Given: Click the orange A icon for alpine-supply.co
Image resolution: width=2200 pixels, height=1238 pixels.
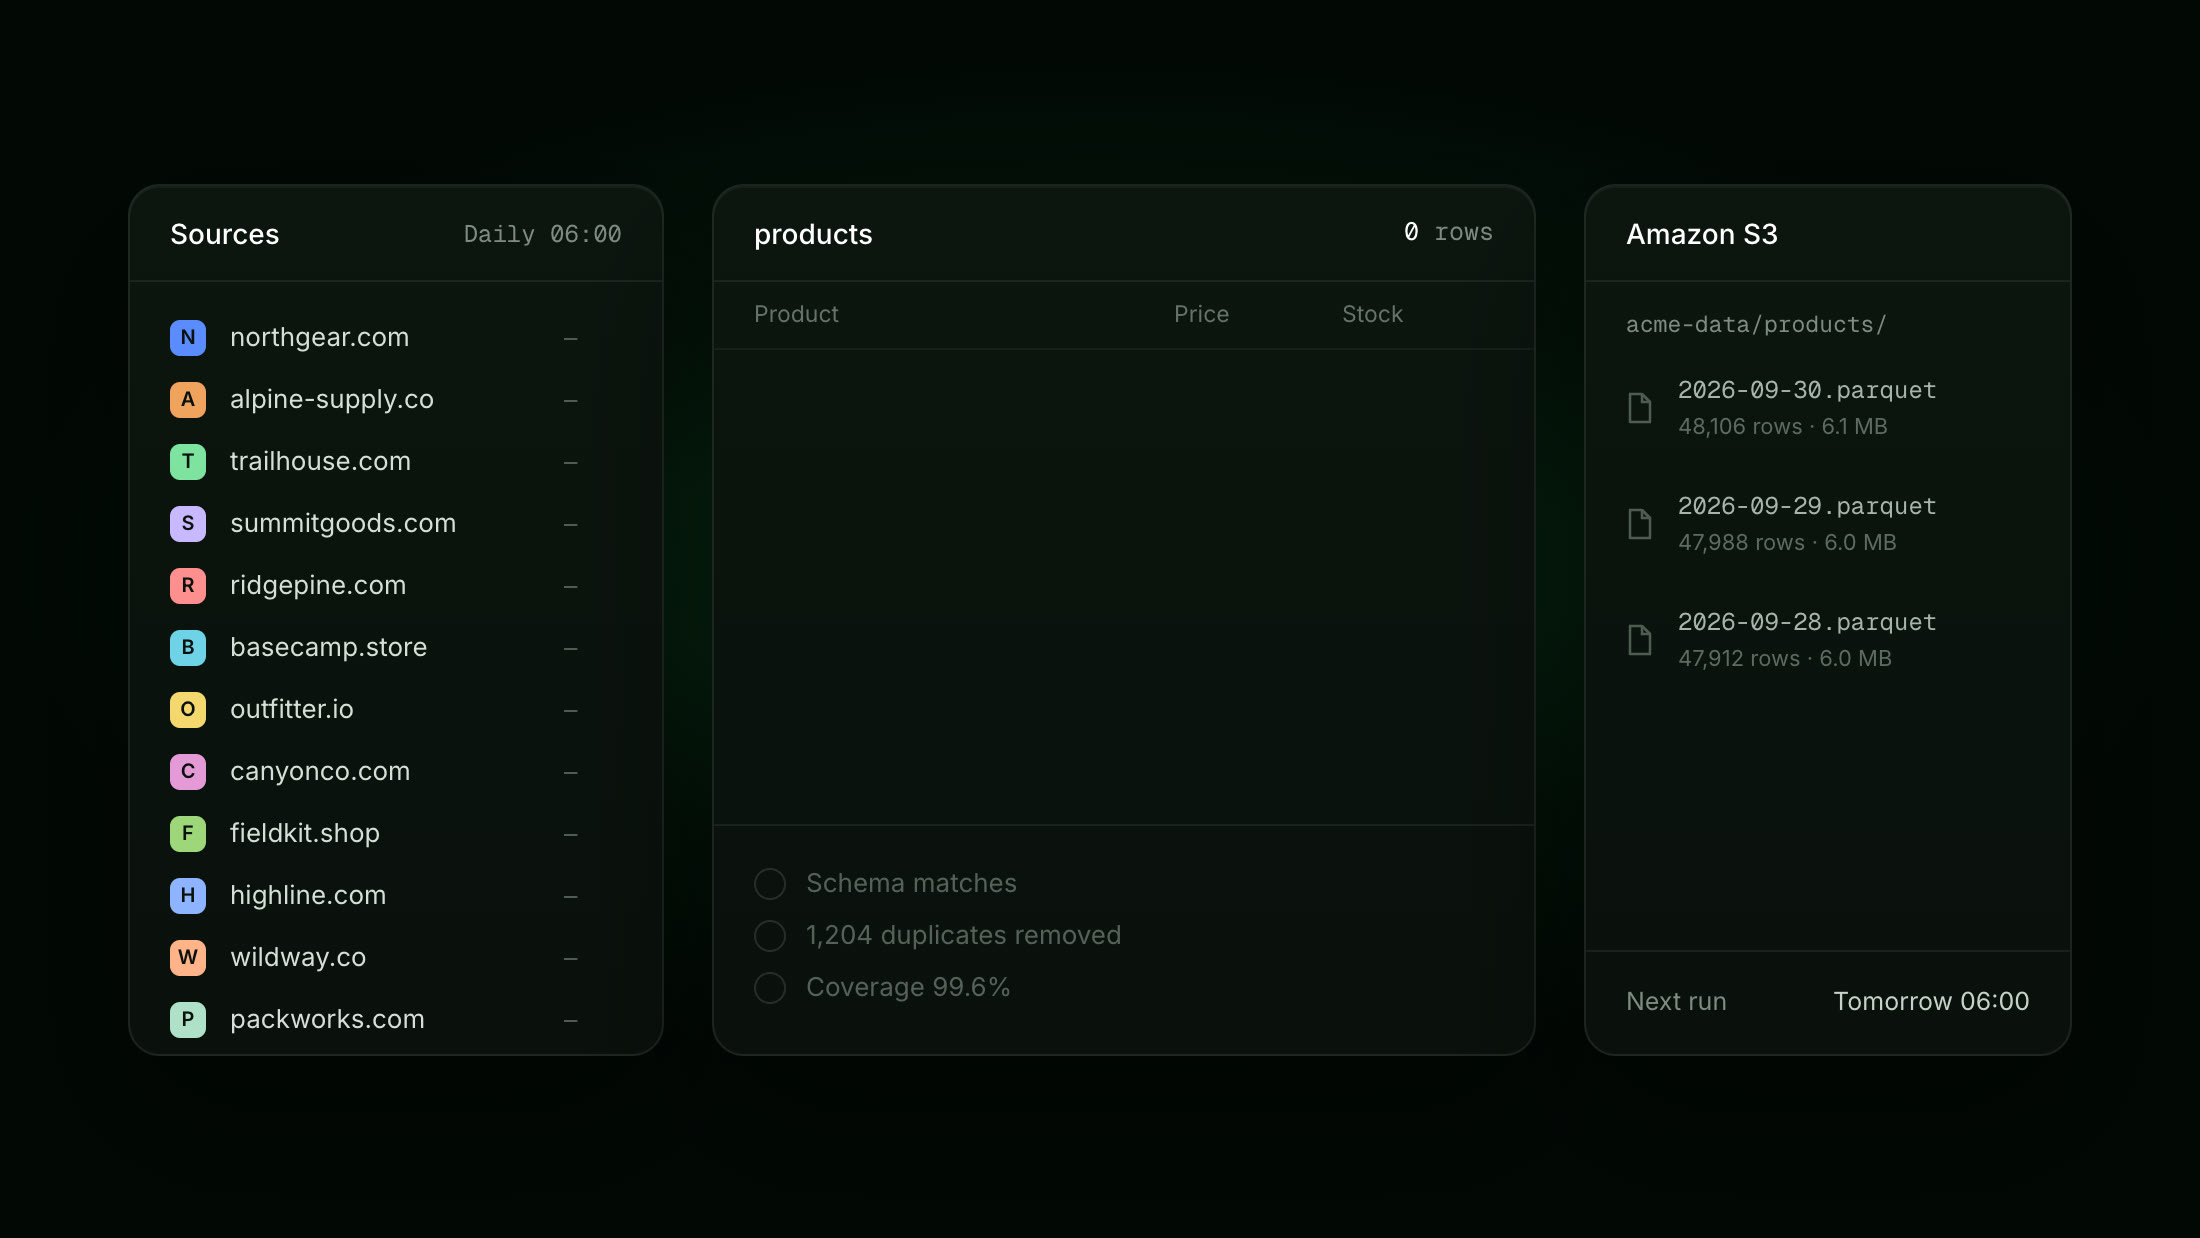Looking at the screenshot, I should click(188, 400).
